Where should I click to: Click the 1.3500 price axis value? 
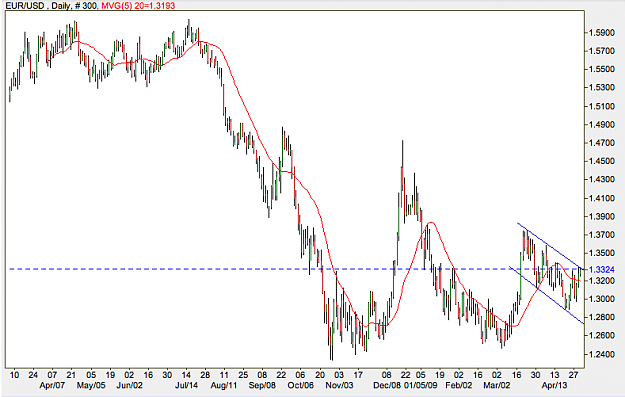click(x=602, y=253)
